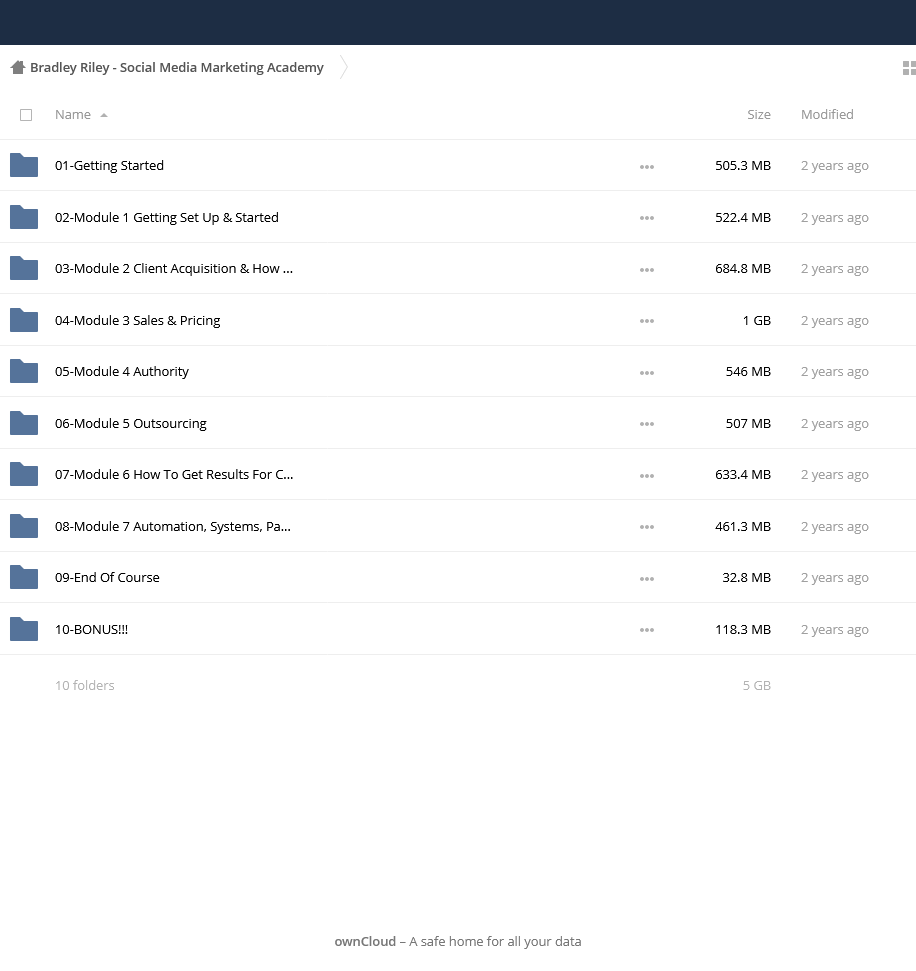Click folder icon for 06-Module 5 Outsourcing
Image resolution: width=916 pixels, height=971 pixels.
(x=24, y=423)
